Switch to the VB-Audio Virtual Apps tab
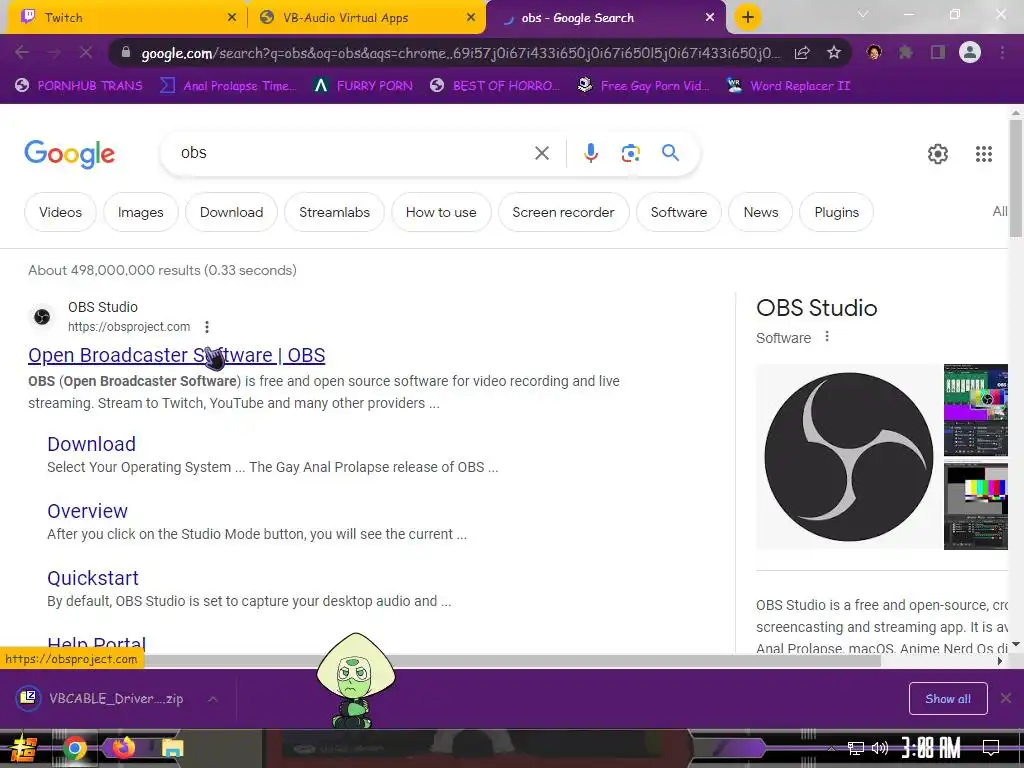This screenshot has width=1024, height=768. click(366, 18)
